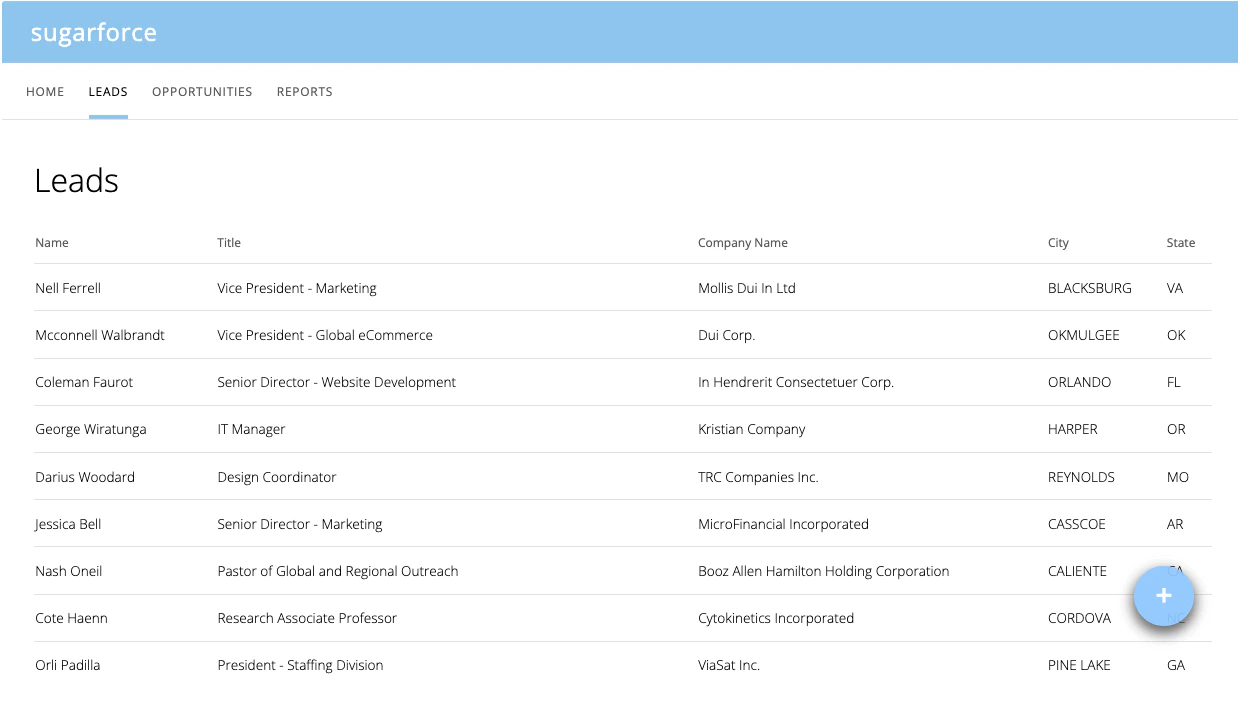Image resolution: width=1238 pixels, height=713 pixels.
Task: Click city CASSCOE
Action: [1077, 524]
